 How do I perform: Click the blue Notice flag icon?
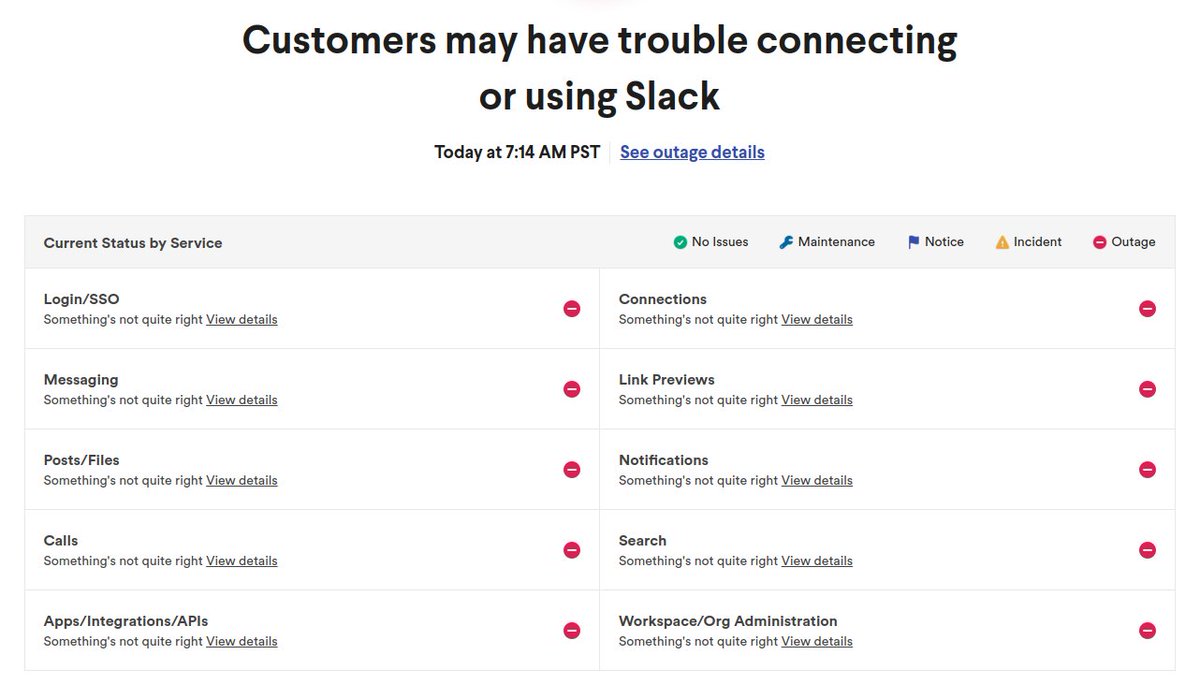pos(913,242)
